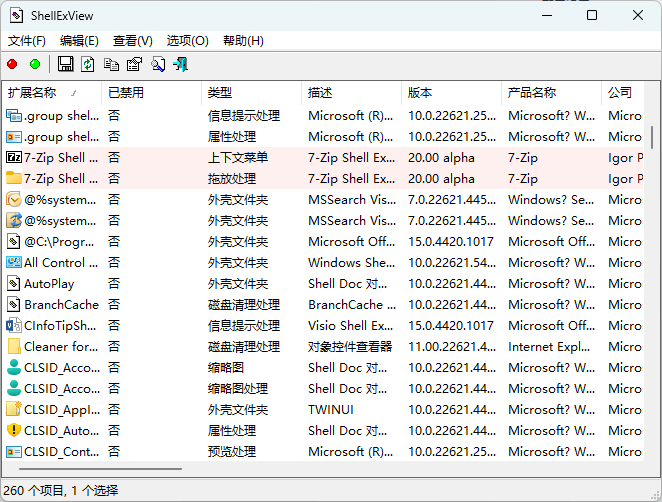662x502 pixels.
Task: Open the 帮助(H) menu
Action: pos(243,41)
